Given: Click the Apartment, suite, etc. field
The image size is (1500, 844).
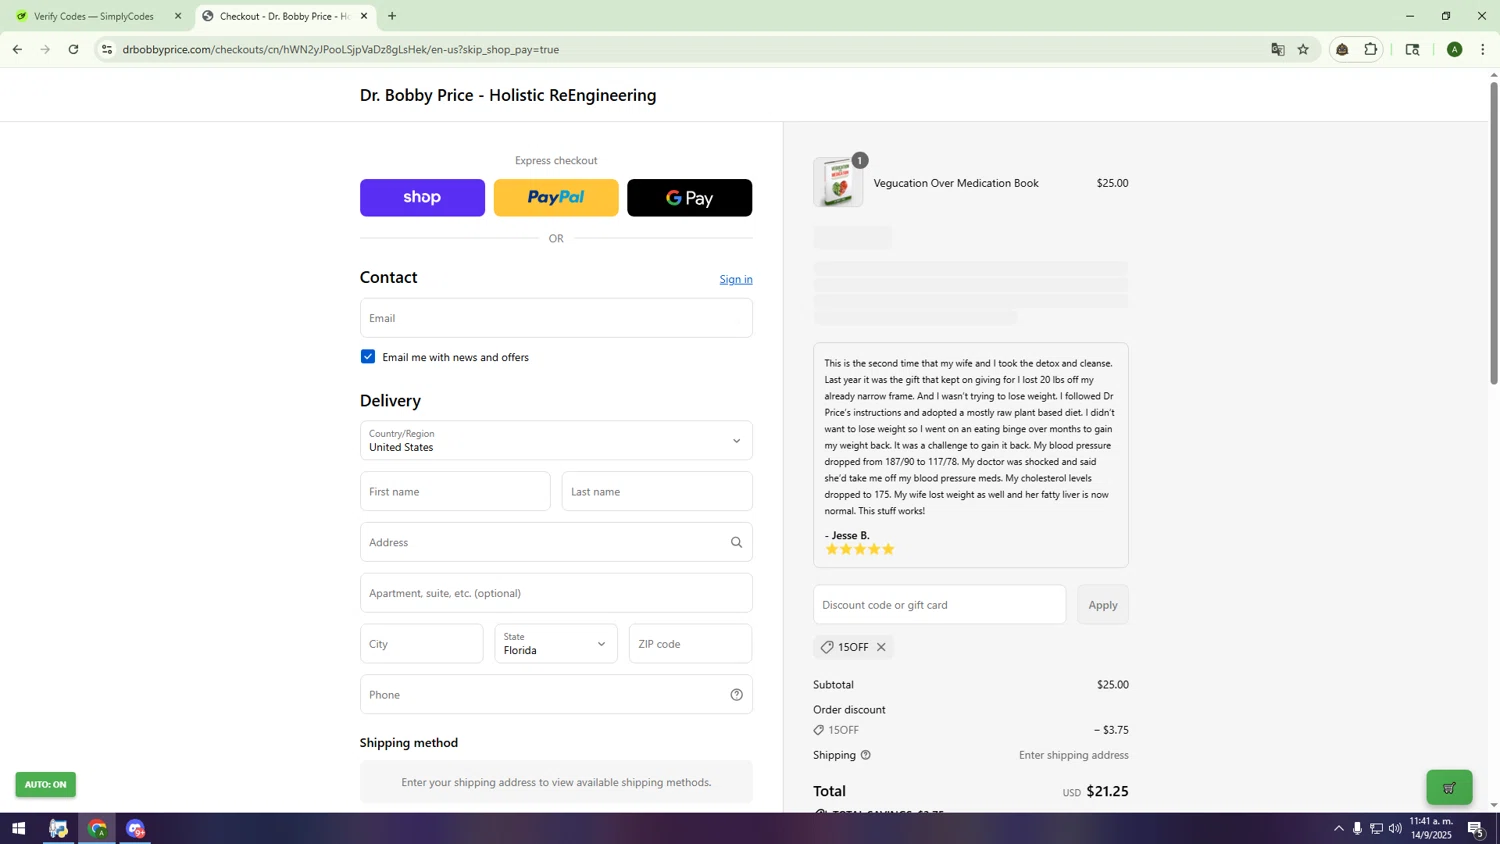Looking at the screenshot, I should click(556, 593).
